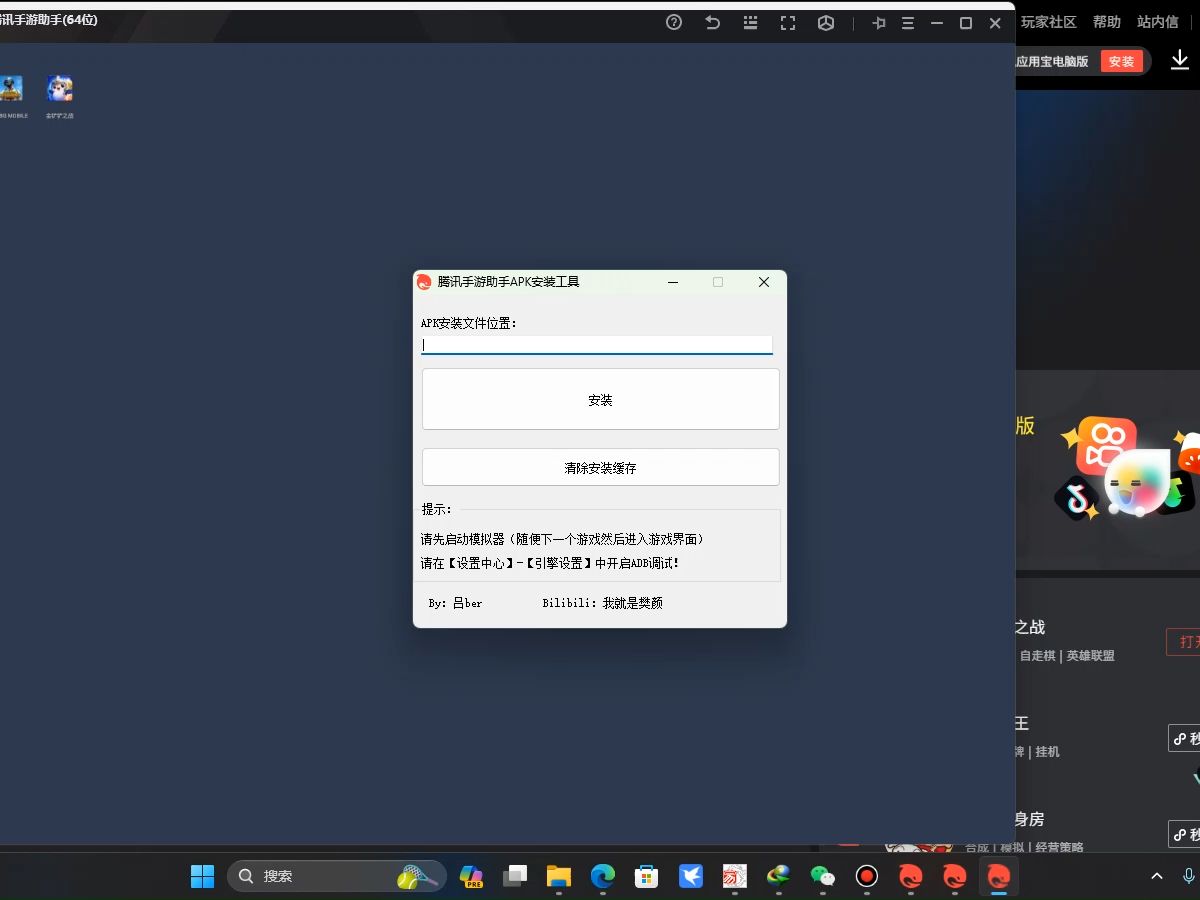The image size is (1200, 900).
Task: Click the fullscreen brackets icon
Action: (x=788, y=22)
